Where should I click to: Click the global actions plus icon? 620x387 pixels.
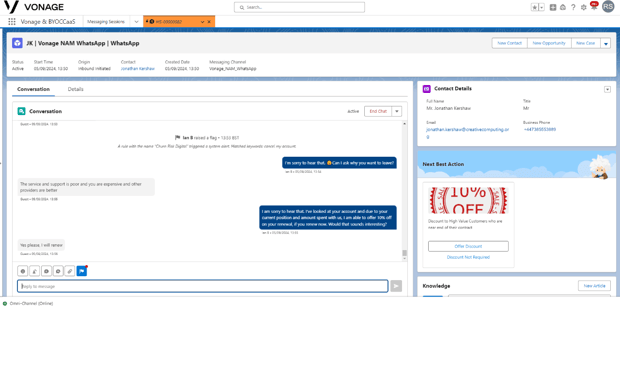(x=553, y=7)
